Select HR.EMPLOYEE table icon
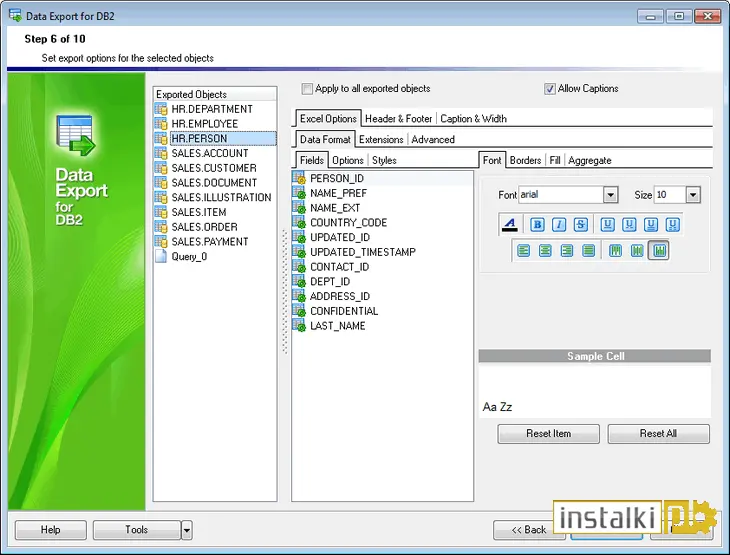 pos(161,124)
